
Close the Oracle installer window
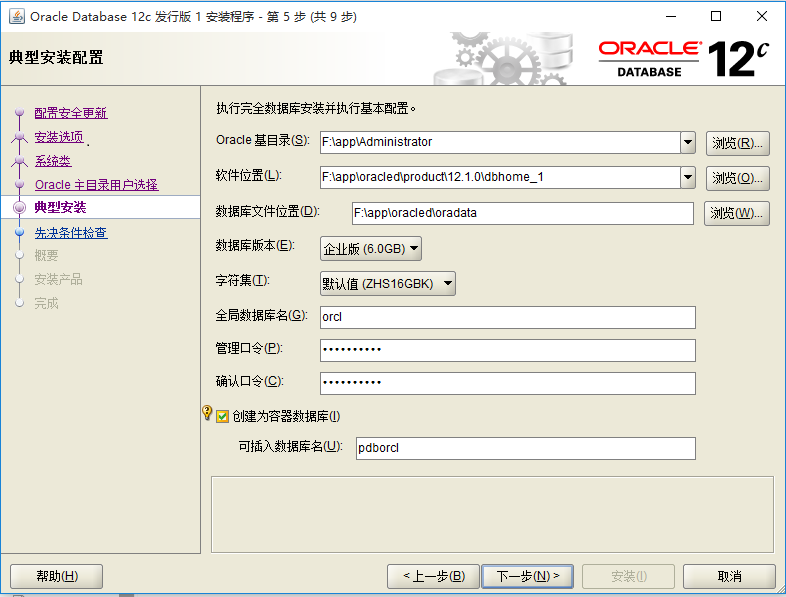[761, 16]
